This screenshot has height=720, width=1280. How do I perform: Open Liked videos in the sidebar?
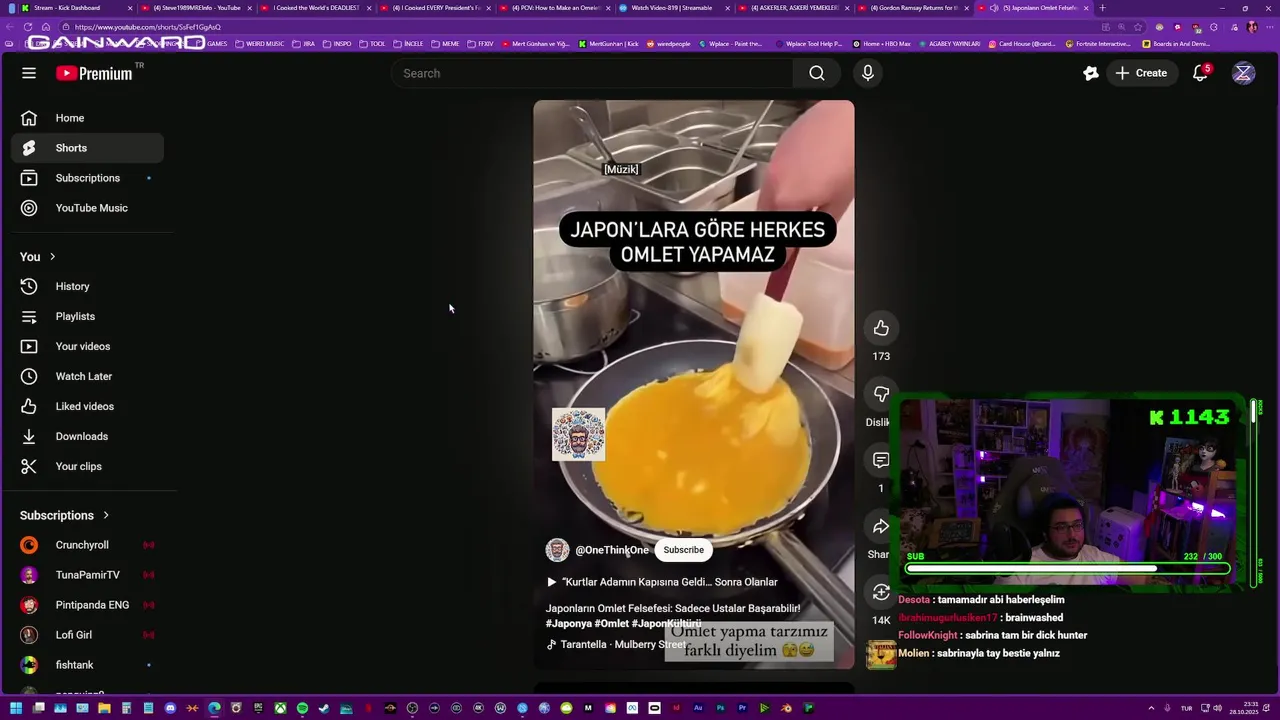(88, 406)
